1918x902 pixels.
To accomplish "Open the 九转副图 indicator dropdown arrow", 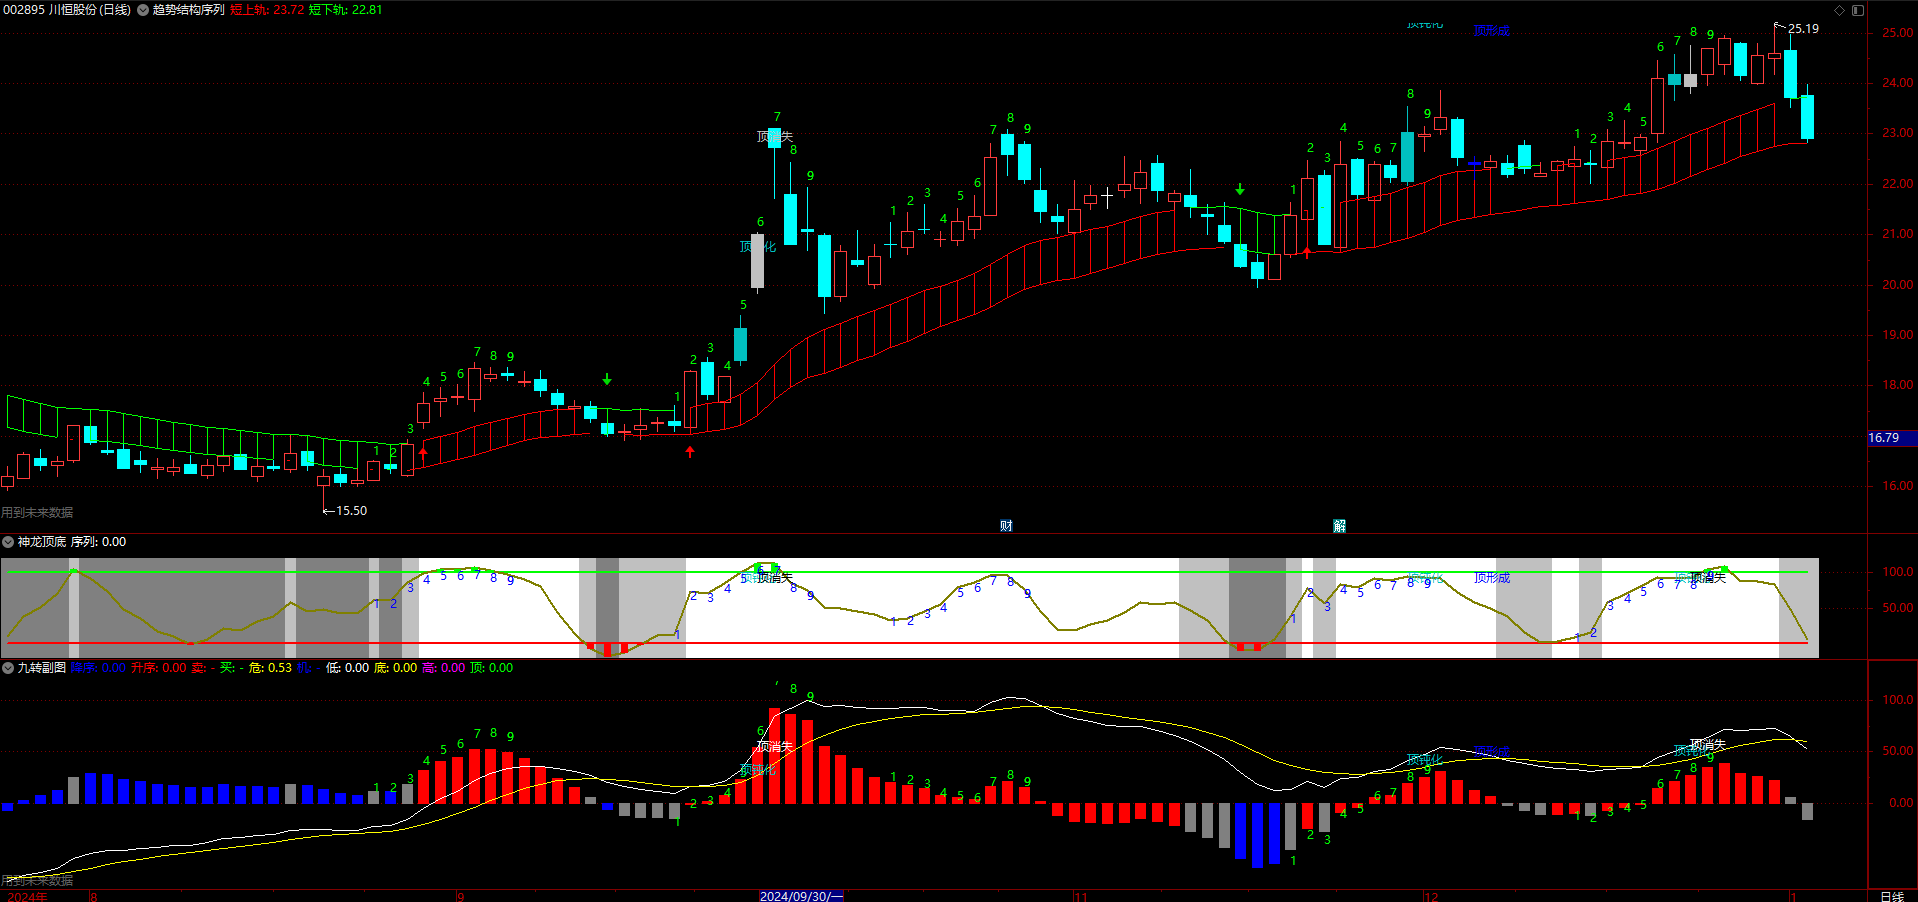I will (x=8, y=668).
